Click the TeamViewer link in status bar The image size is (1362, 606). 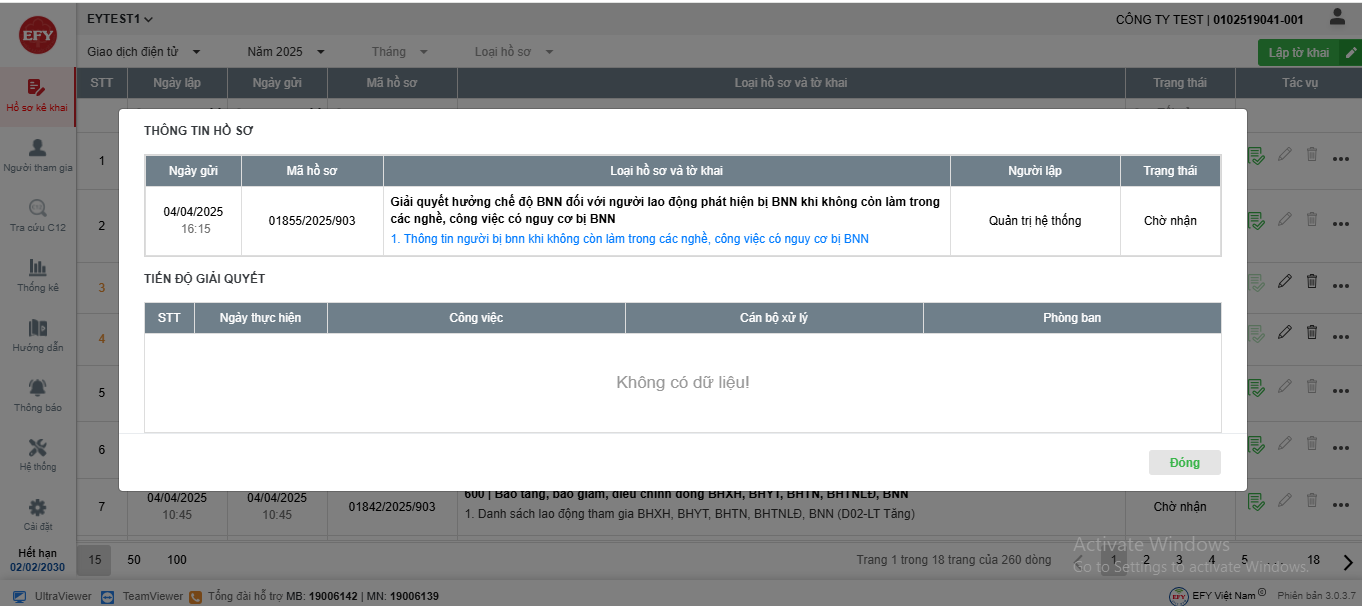(143, 596)
